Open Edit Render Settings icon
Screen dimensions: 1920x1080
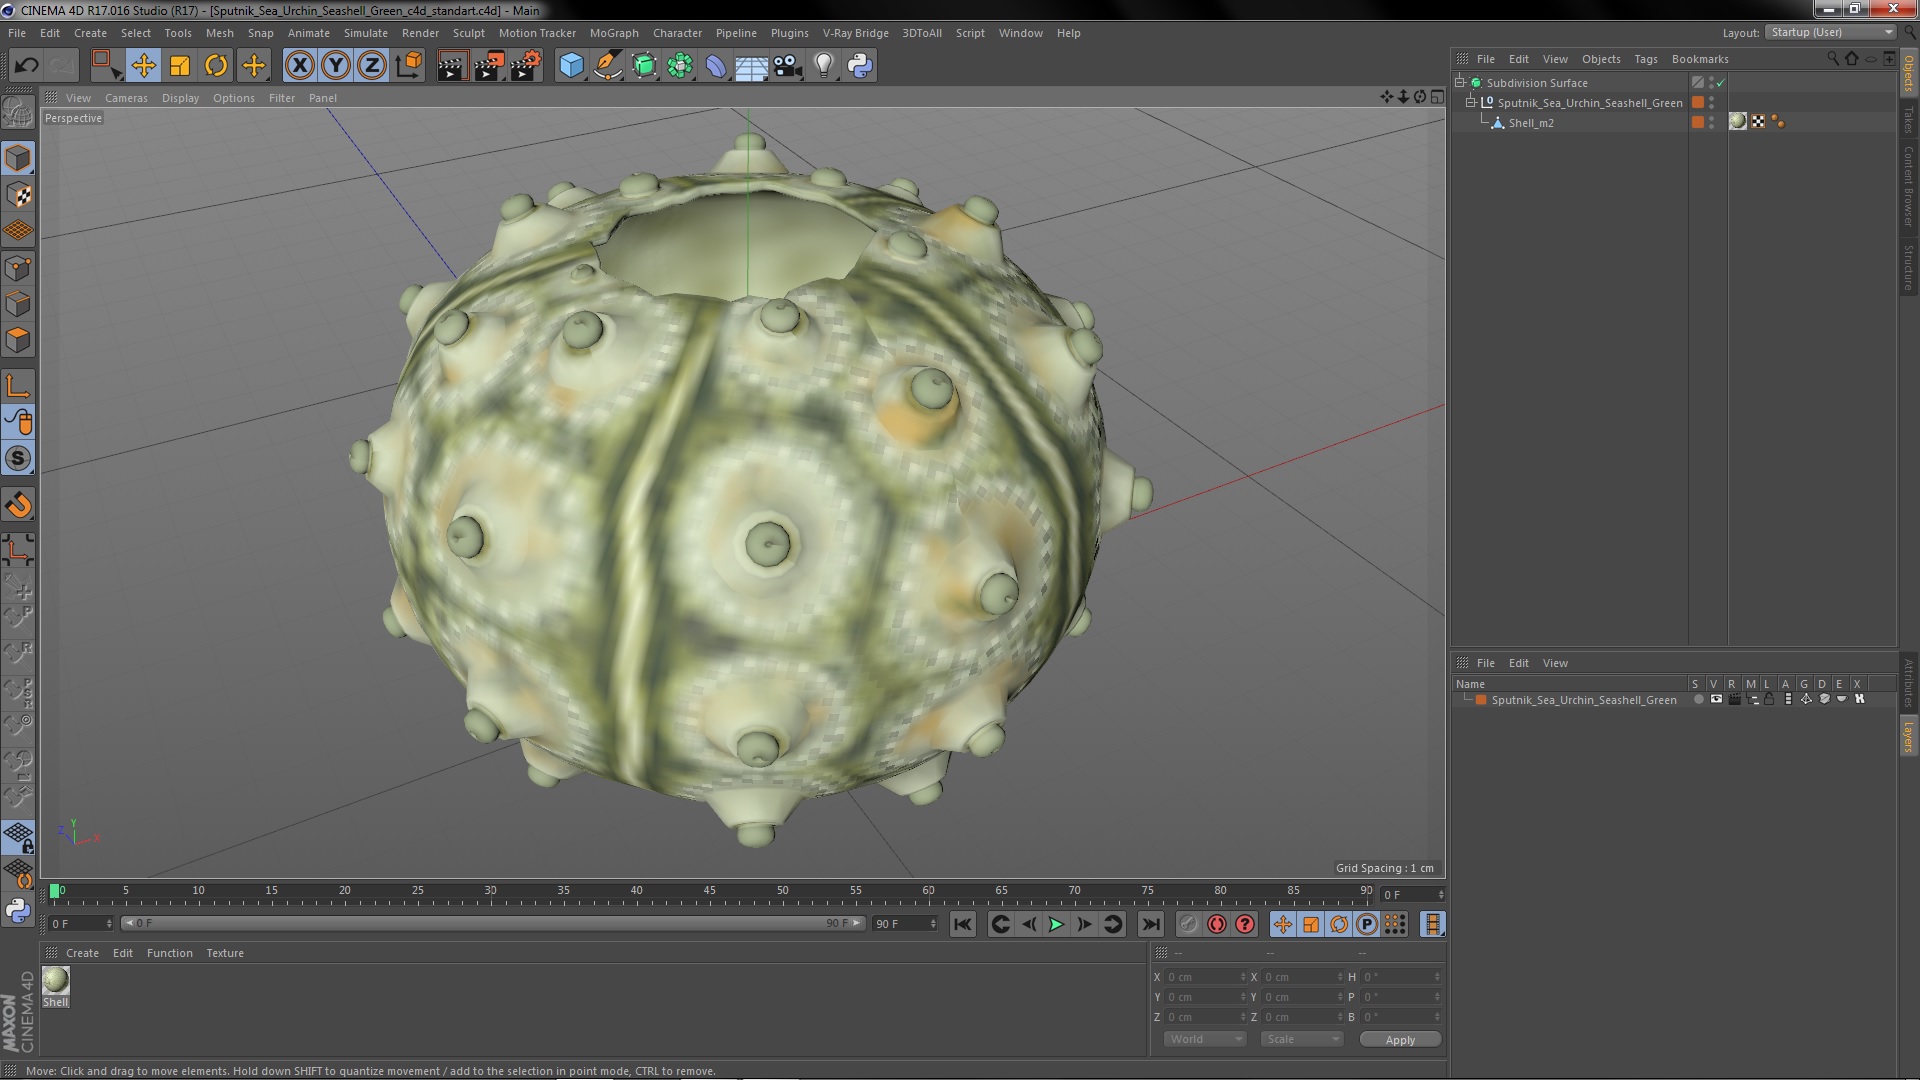click(526, 66)
